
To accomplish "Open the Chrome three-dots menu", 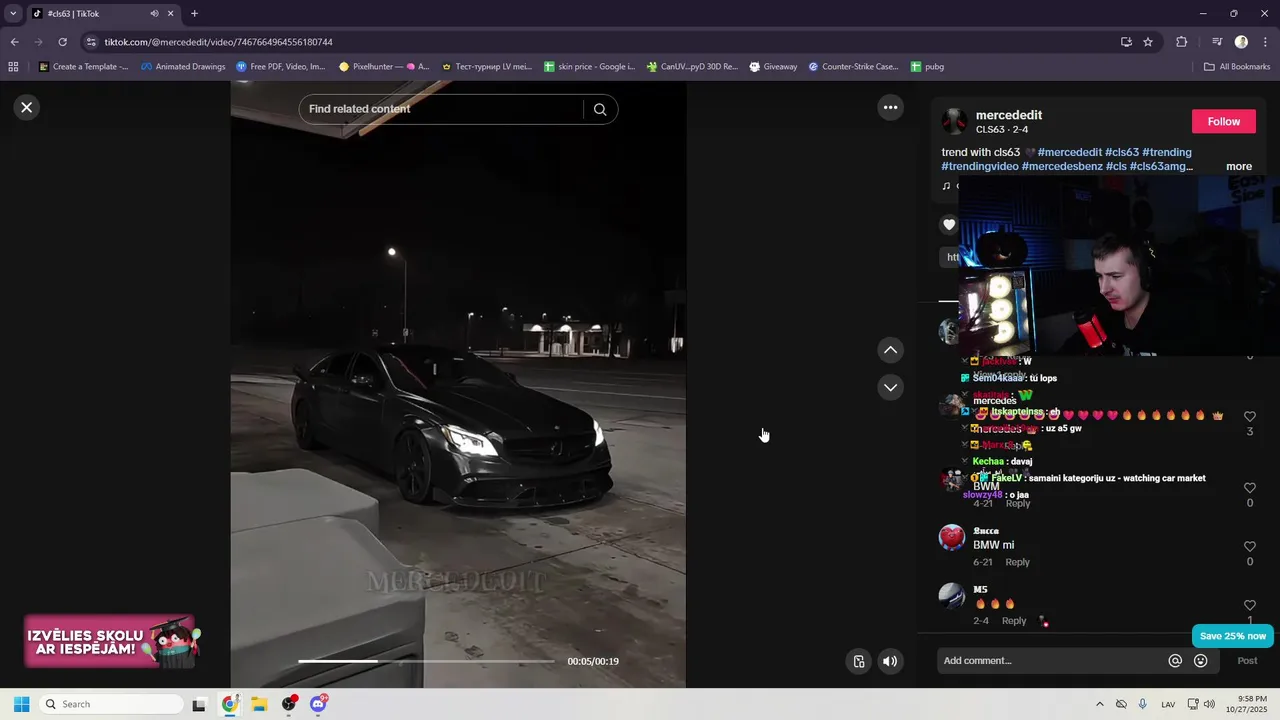I will coord(1266,42).
